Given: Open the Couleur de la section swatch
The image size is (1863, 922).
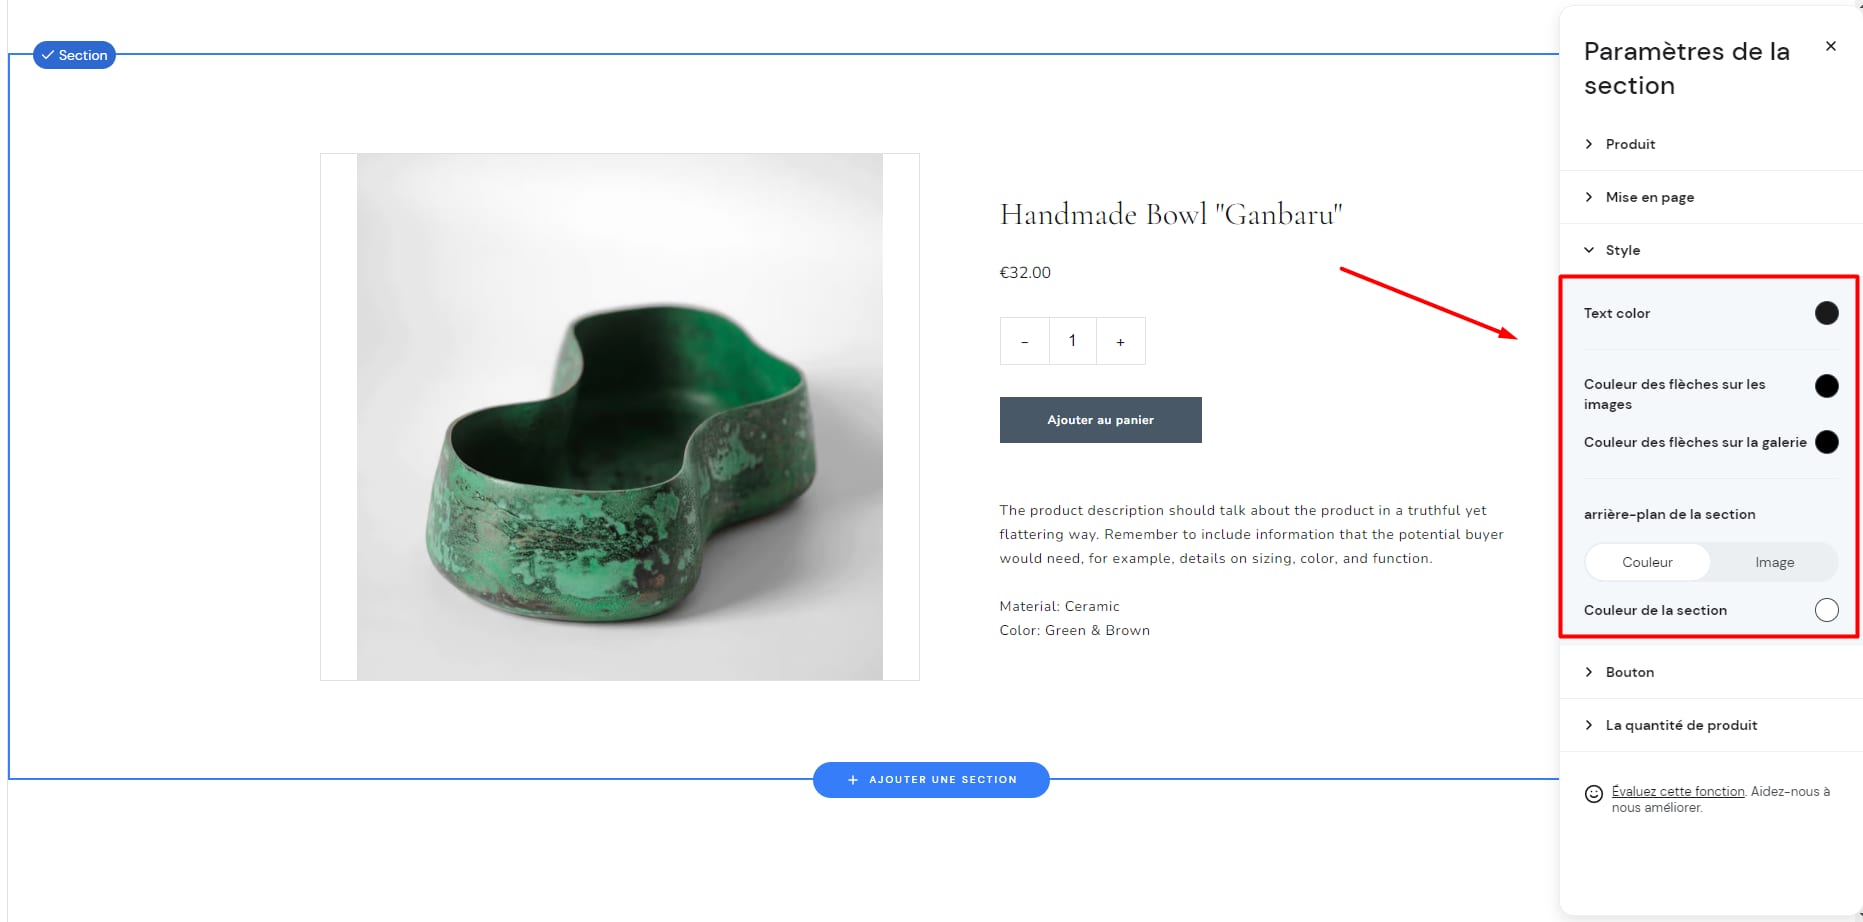Looking at the screenshot, I should point(1826,610).
